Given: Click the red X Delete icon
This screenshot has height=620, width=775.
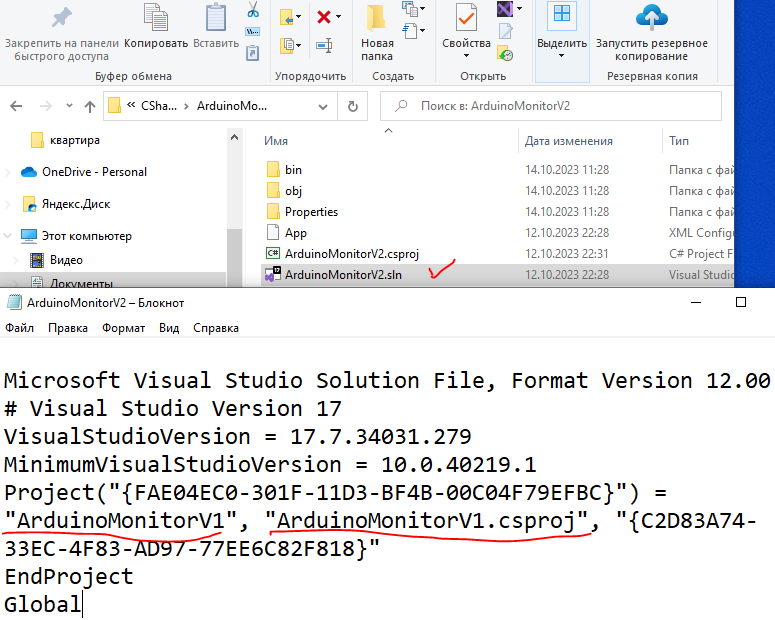Looking at the screenshot, I should [x=324, y=17].
